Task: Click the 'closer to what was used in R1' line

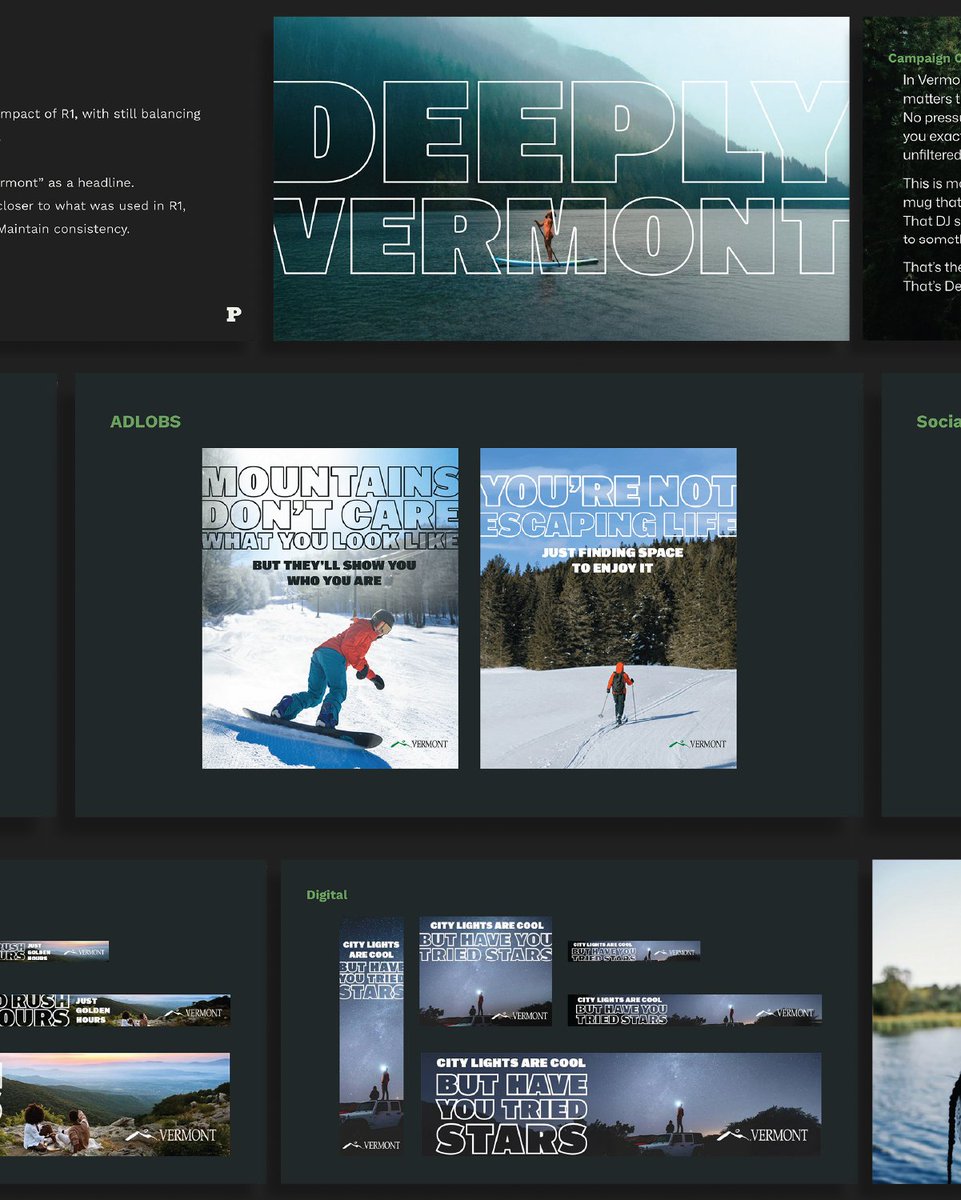Action: click(93, 206)
